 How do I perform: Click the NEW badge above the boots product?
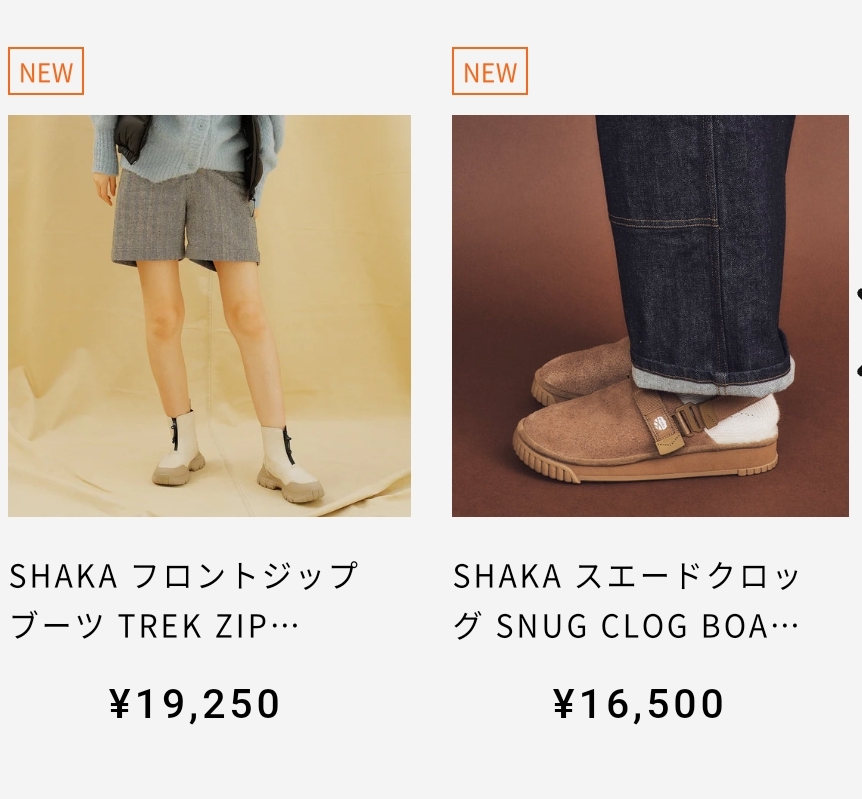tap(46, 71)
